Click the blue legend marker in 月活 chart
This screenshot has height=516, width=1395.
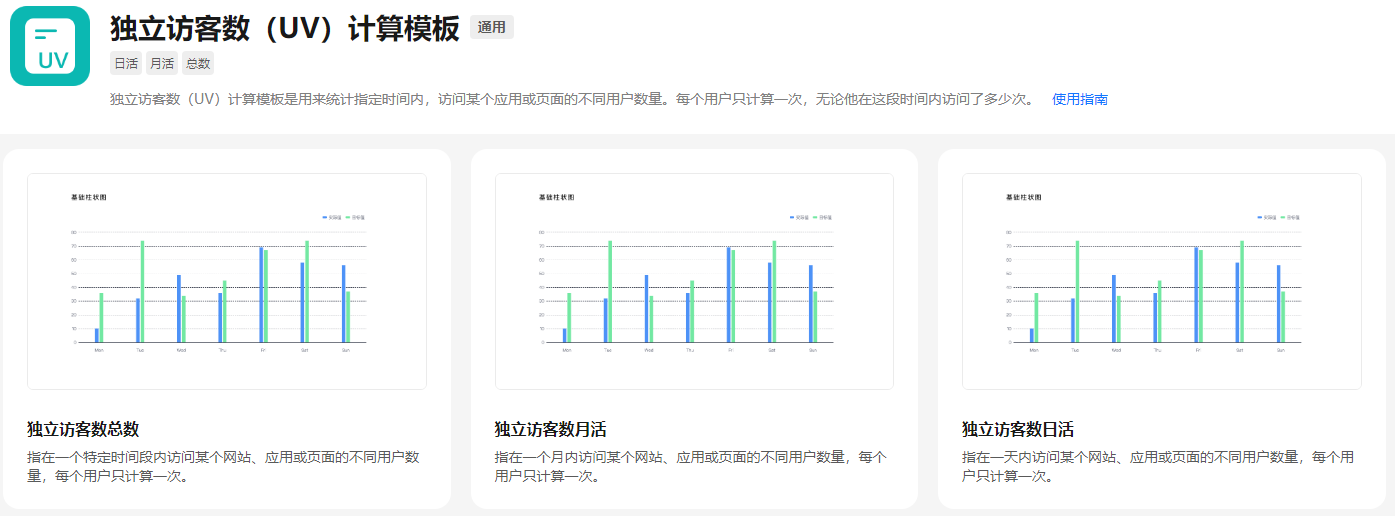click(x=792, y=217)
